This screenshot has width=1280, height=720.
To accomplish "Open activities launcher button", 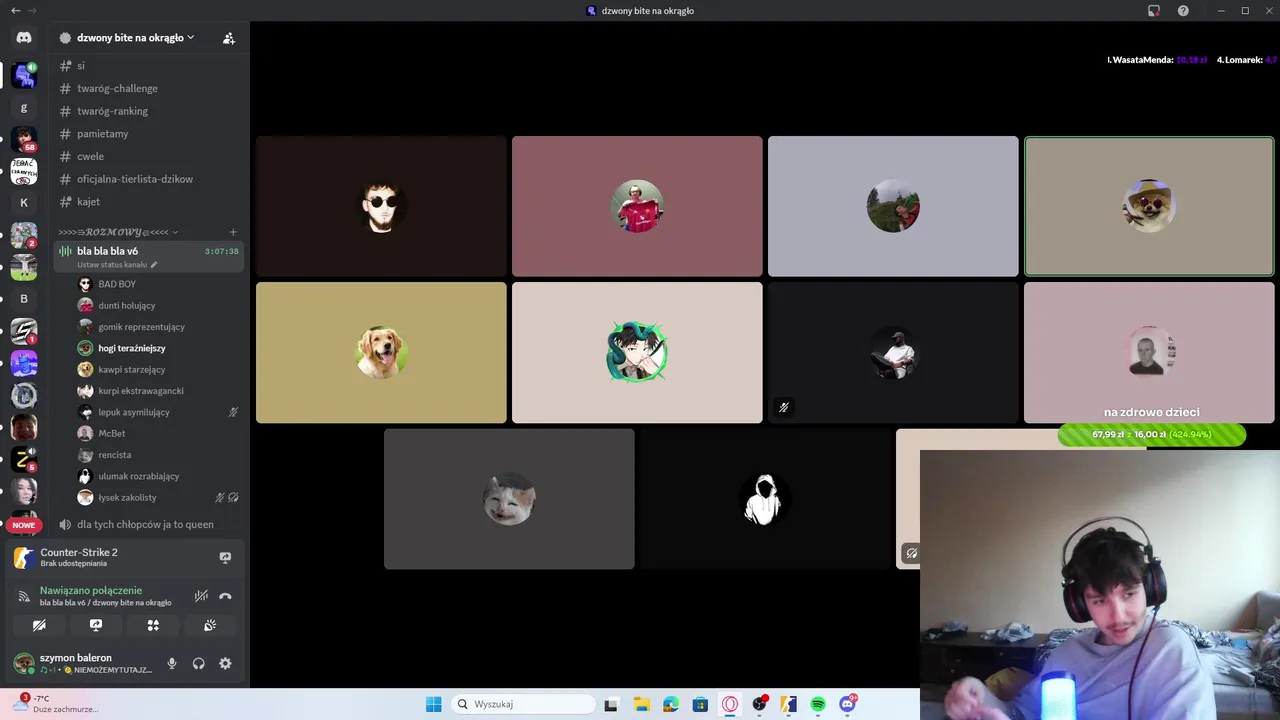I will 153,625.
